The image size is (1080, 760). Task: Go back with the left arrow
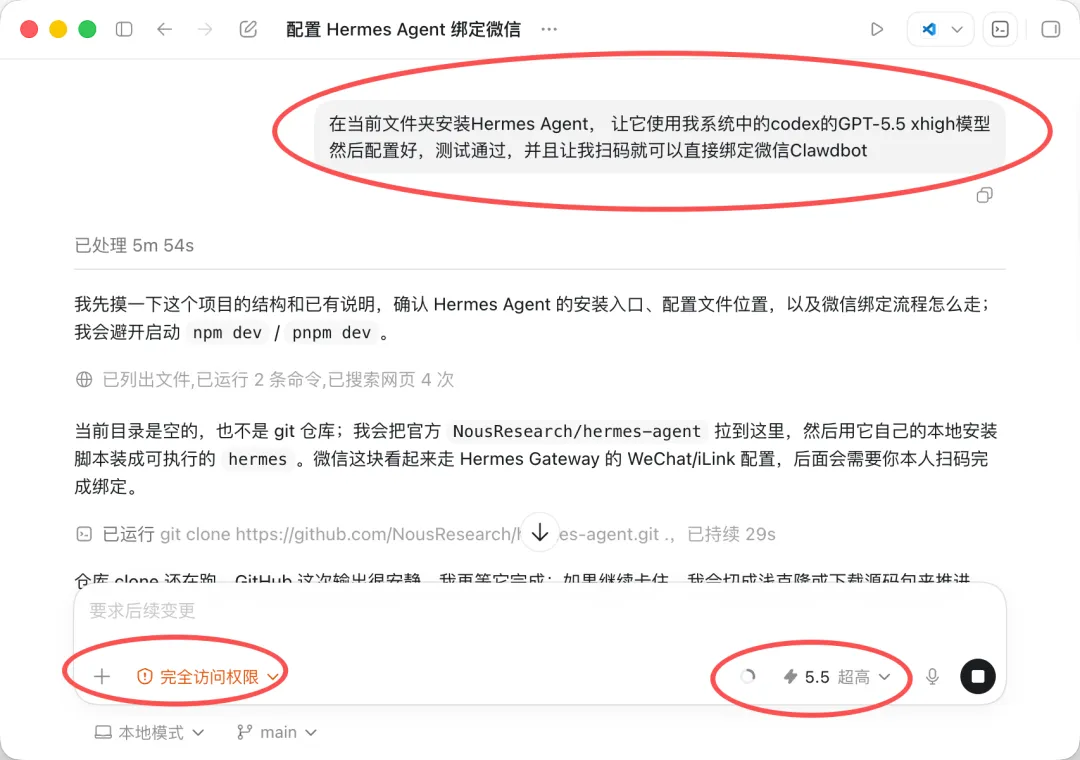pyautogui.click(x=164, y=29)
